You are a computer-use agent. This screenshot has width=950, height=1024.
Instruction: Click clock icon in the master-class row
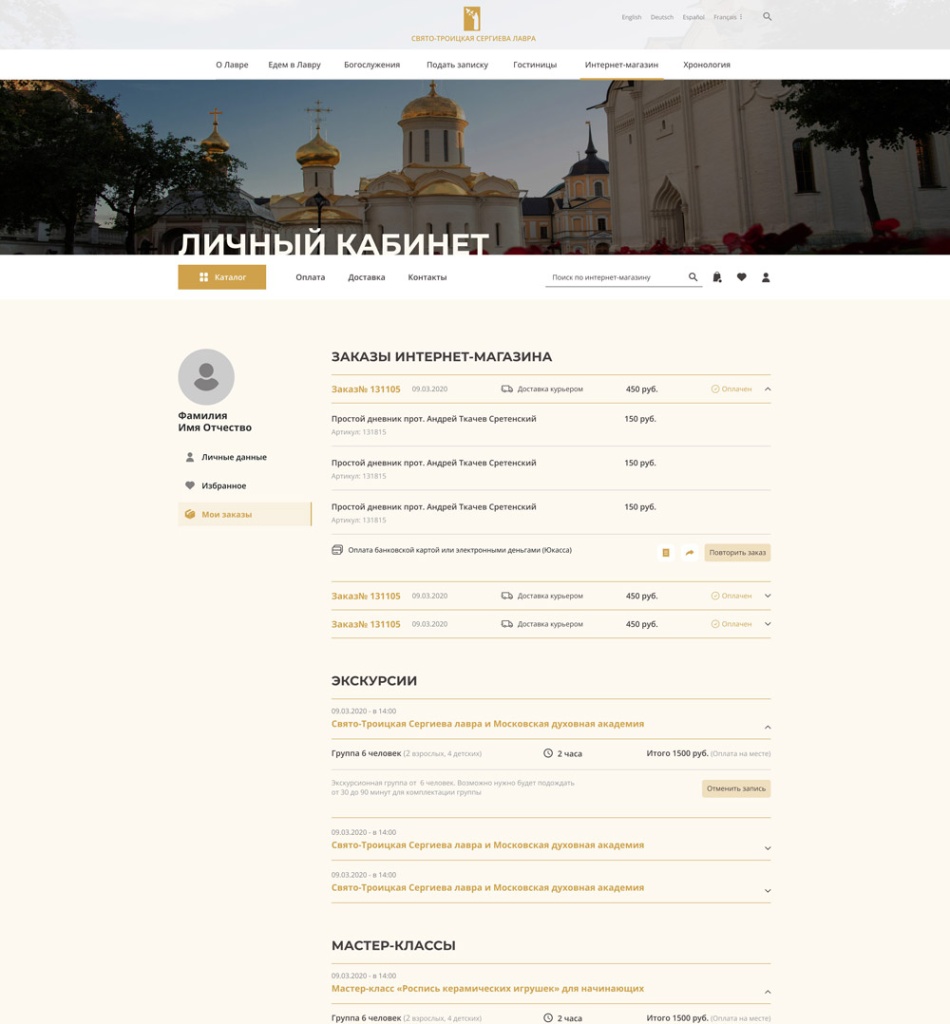[548, 1017]
